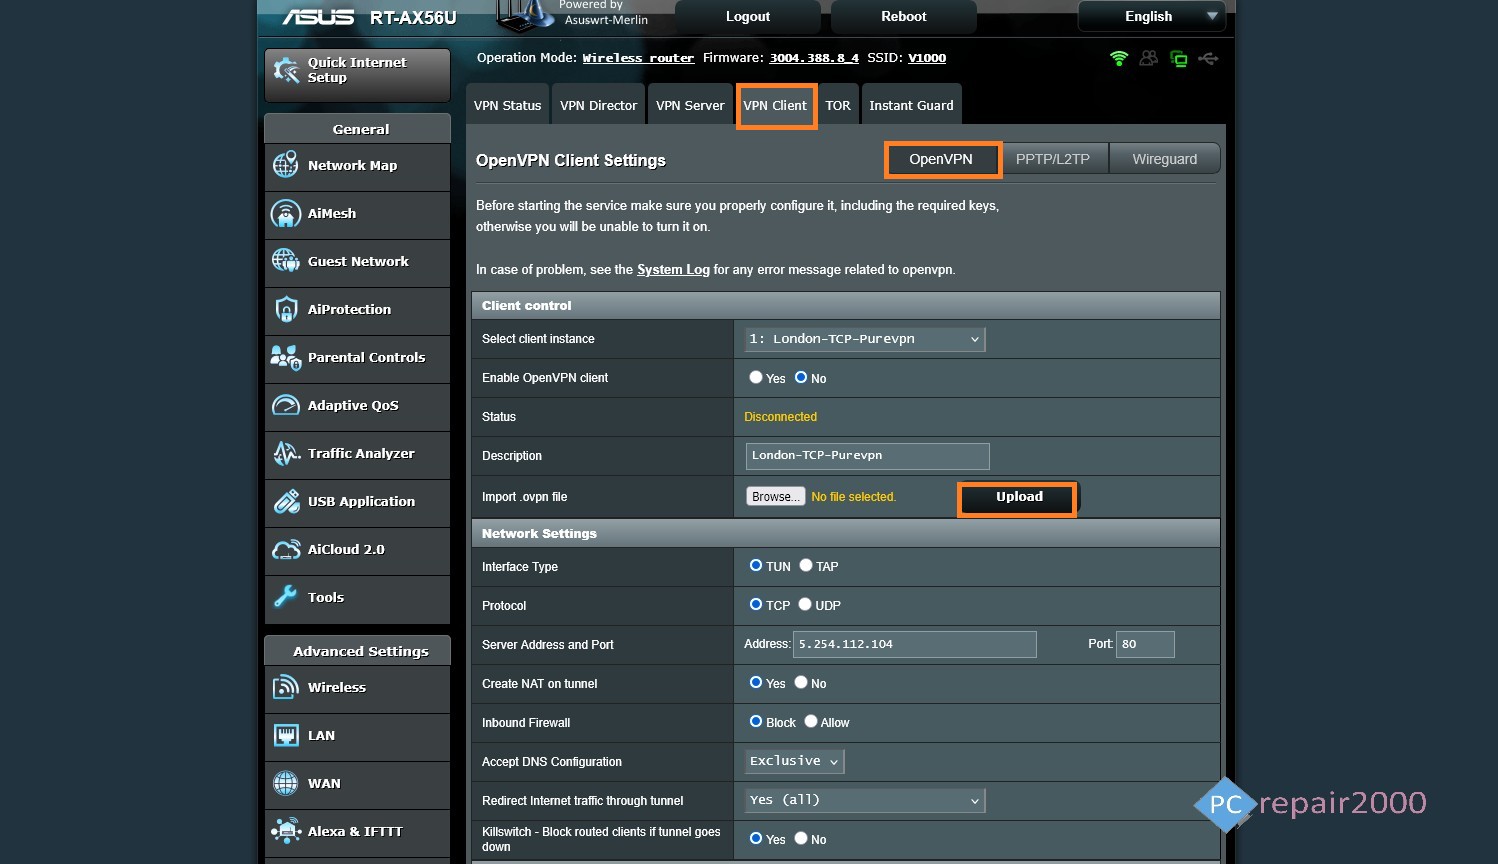Select No for Killswitch option
The width and height of the screenshot is (1498, 864).
[x=801, y=838]
